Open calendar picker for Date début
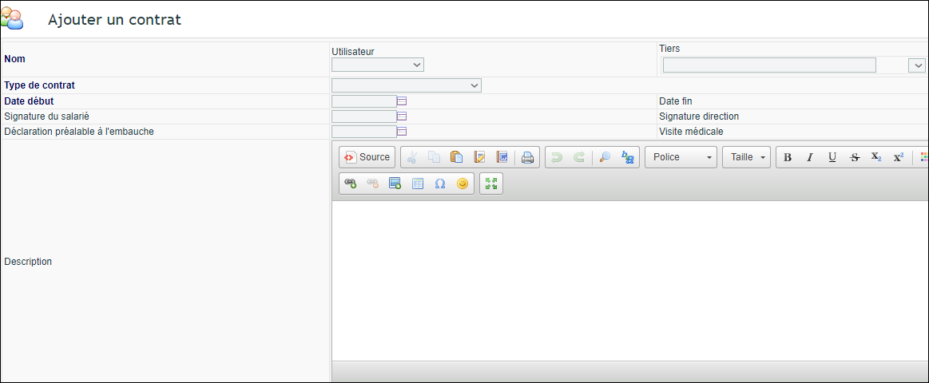Image resolution: width=929 pixels, height=383 pixels. (402, 101)
